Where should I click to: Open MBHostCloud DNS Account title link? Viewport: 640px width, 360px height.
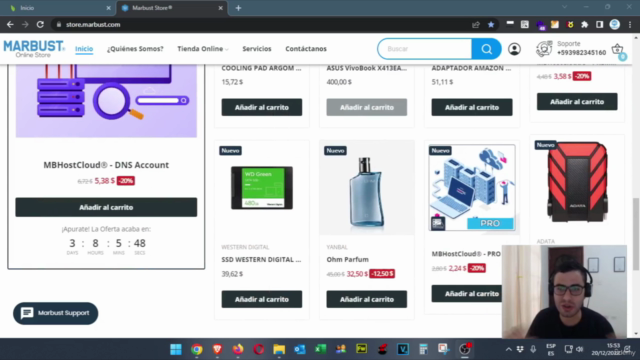pyautogui.click(x=106, y=165)
